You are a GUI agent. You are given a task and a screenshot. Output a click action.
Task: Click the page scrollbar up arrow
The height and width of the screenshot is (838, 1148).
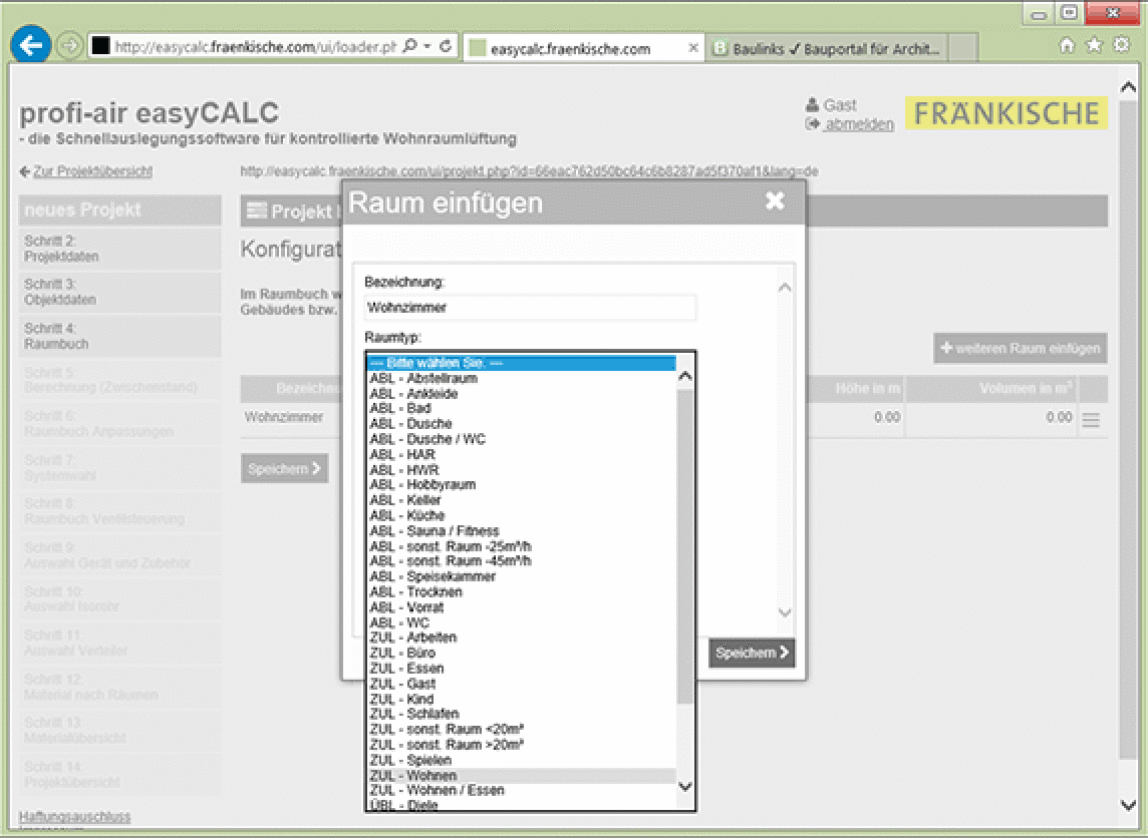tap(1128, 87)
